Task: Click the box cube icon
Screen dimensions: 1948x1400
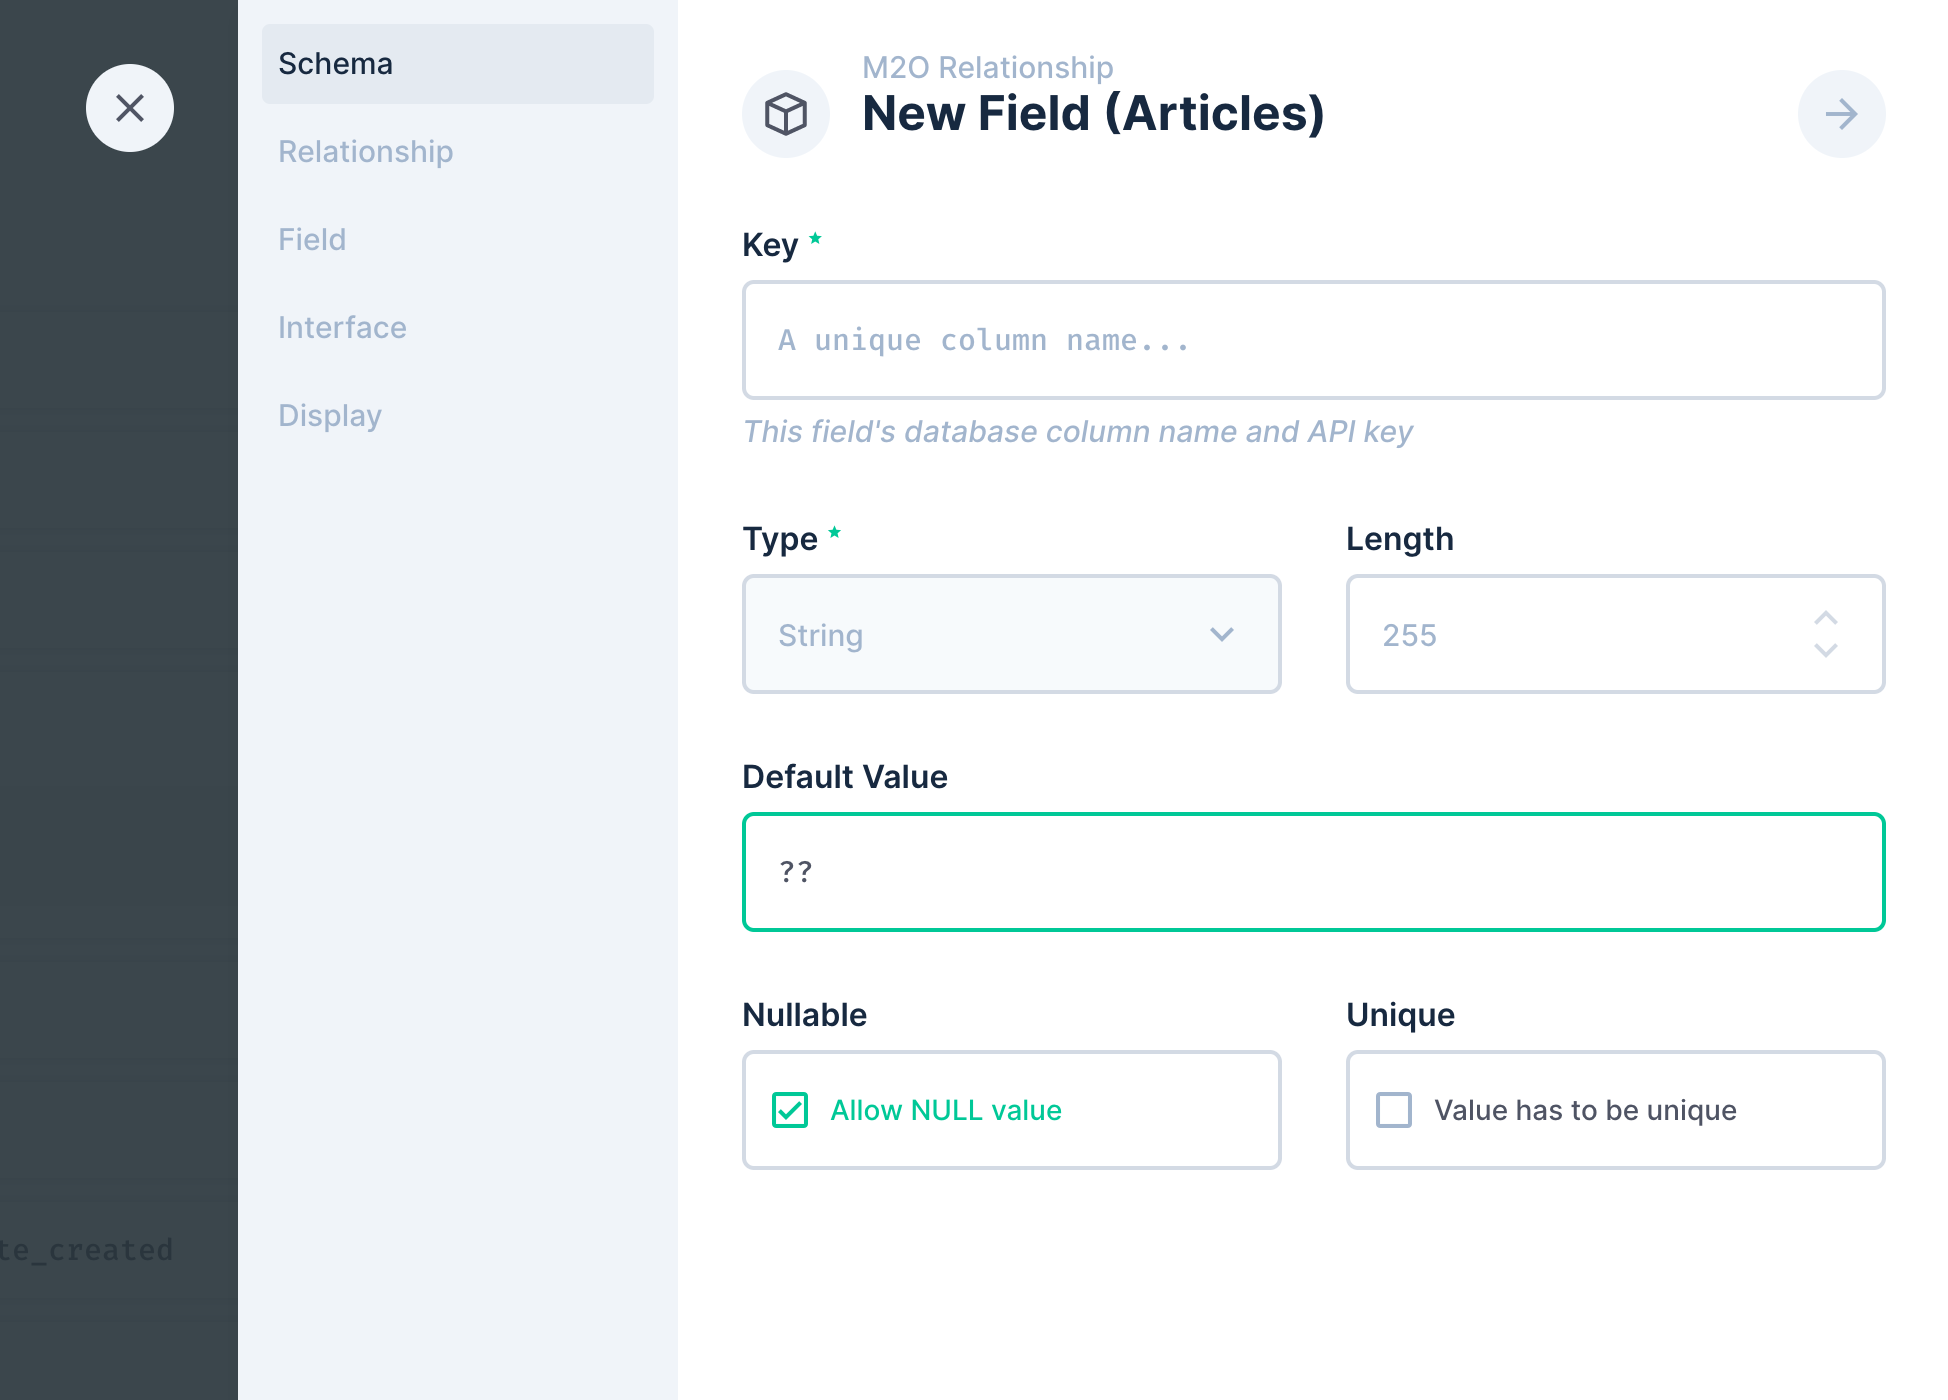Action: click(786, 114)
